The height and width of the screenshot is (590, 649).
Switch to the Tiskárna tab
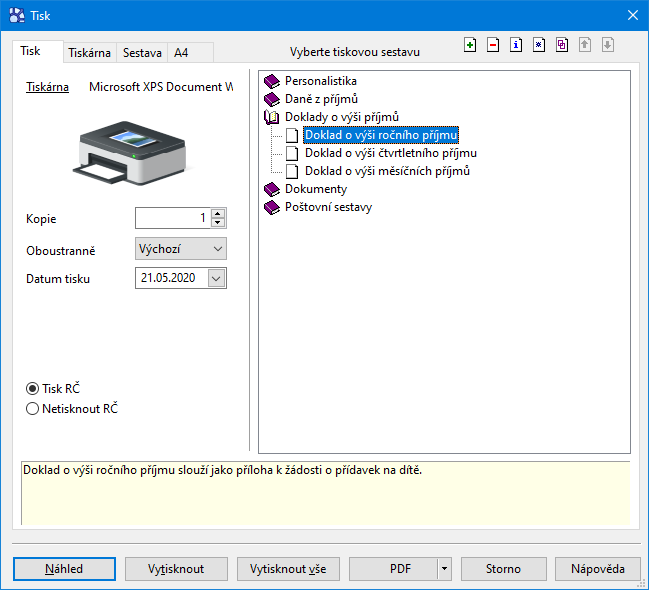pos(89,53)
